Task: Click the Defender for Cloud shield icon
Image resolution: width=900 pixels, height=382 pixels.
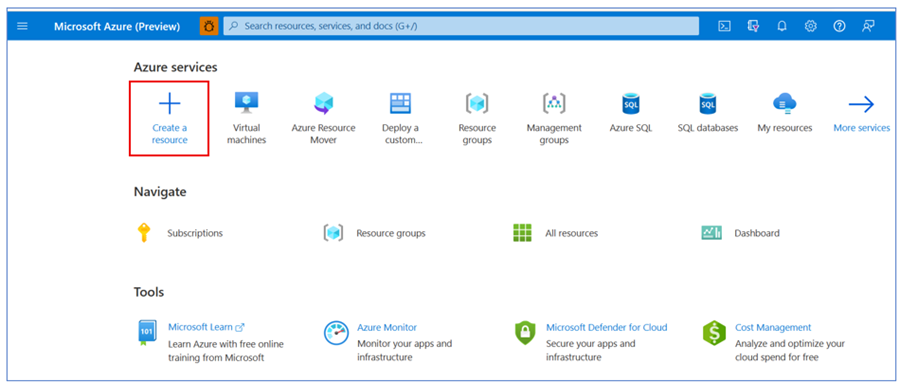Action: [x=525, y=333]
